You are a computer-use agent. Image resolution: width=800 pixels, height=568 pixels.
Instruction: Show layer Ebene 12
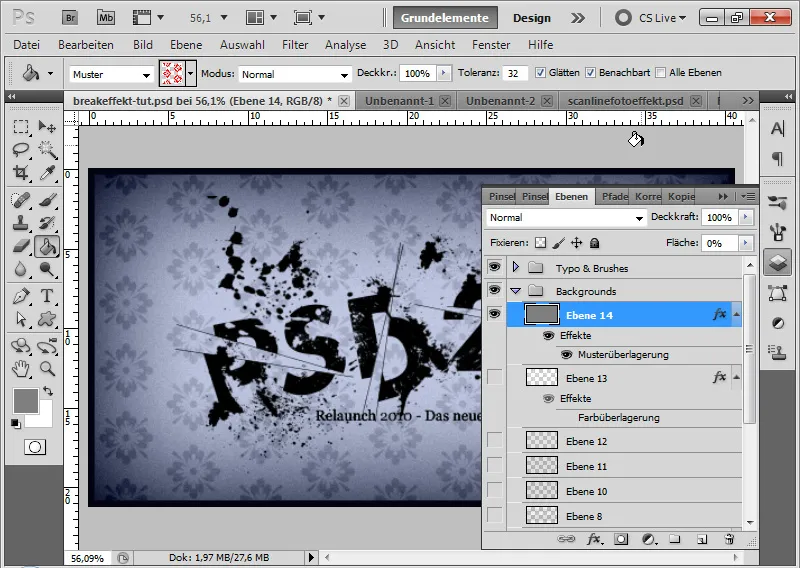[494, 440]
